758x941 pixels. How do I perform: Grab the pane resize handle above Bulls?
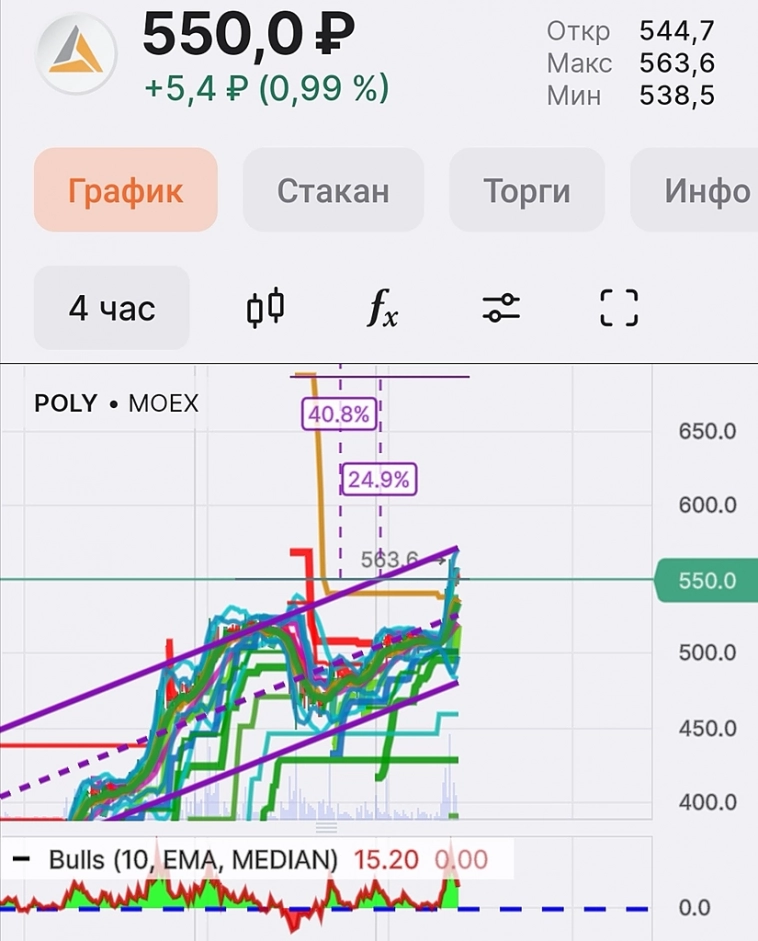[x=327, y=828]
